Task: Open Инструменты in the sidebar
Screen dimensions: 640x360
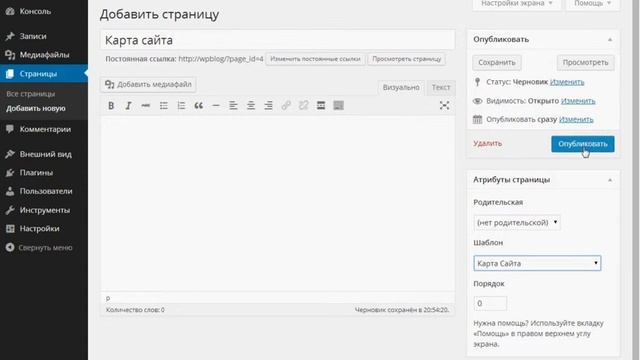Action: [x=44, y=210]
